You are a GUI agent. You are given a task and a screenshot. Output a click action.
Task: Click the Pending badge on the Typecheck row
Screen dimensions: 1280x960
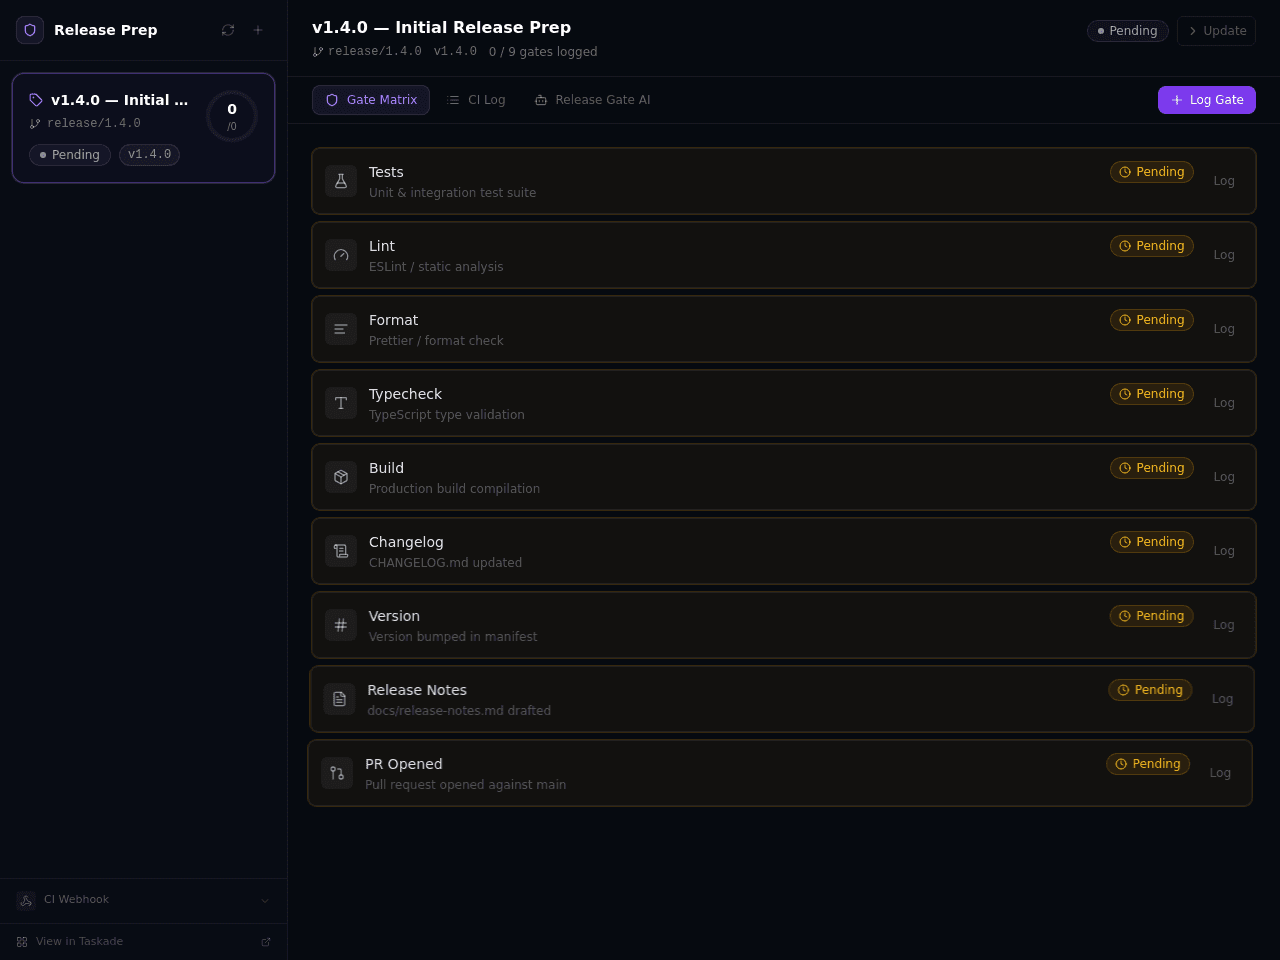(1152, 394)
